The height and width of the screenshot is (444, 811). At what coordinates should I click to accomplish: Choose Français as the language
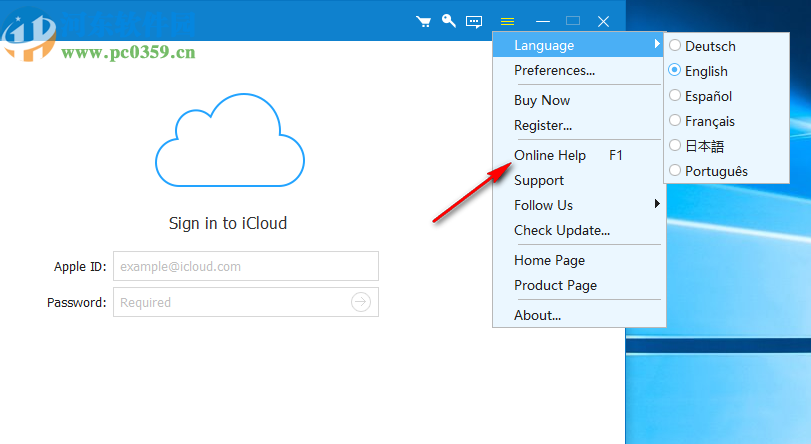coord(709,121)
